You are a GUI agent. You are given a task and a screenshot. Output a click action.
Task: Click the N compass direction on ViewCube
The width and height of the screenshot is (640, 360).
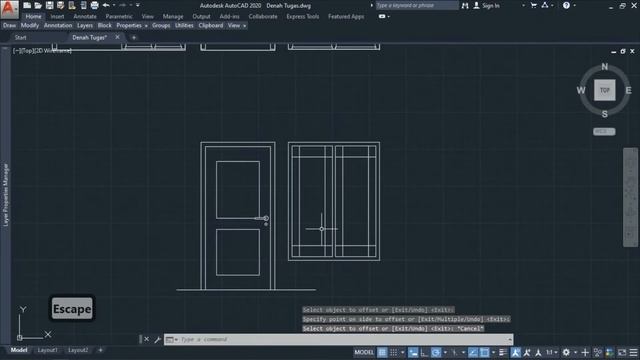click(604, 67)
